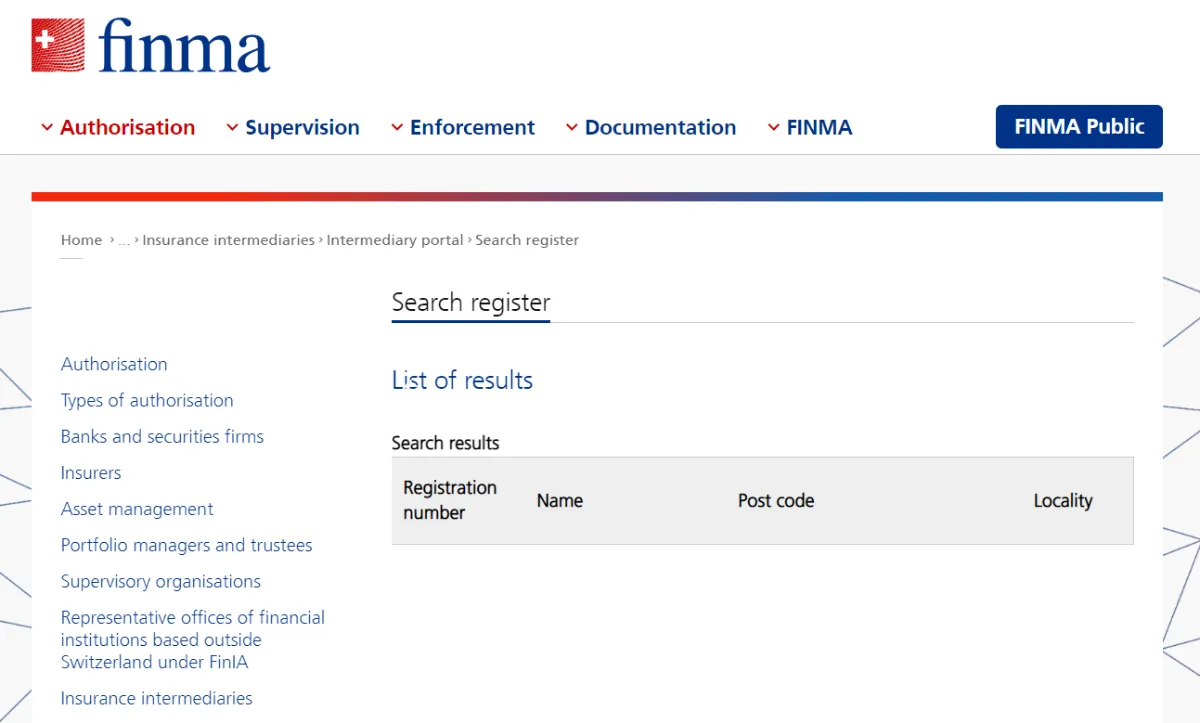
Task: Open the Authorisation top menu
Action: (127, 128)
